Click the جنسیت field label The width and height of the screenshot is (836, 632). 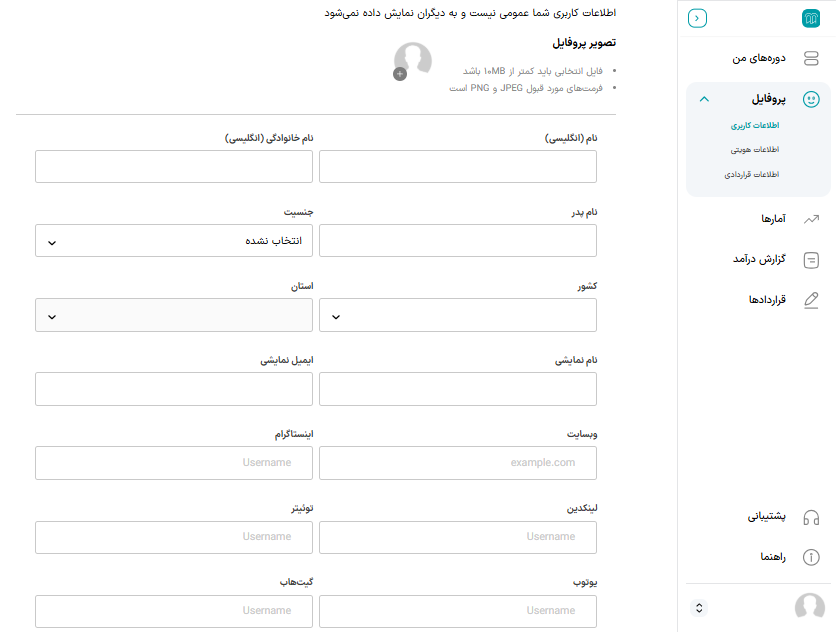tap(298, 212)
